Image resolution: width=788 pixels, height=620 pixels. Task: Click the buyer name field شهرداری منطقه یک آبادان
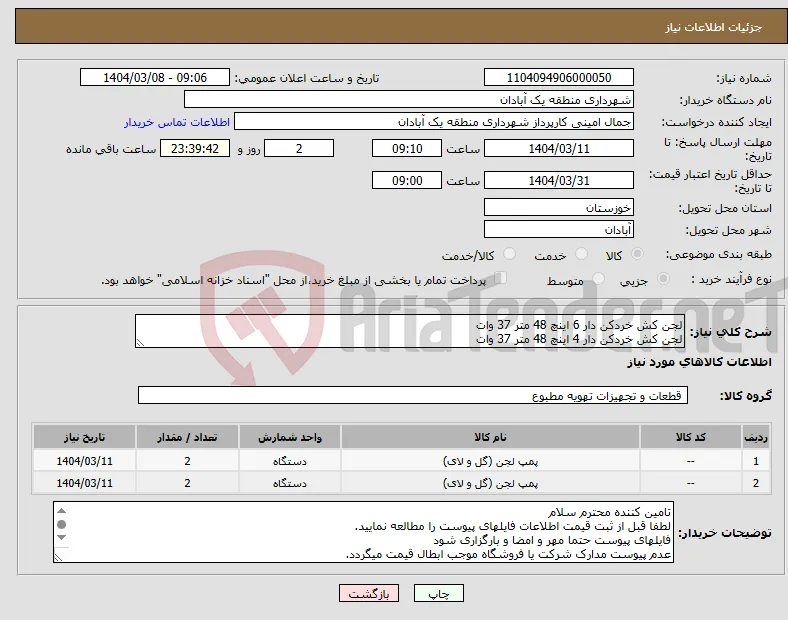click(409, 99)
